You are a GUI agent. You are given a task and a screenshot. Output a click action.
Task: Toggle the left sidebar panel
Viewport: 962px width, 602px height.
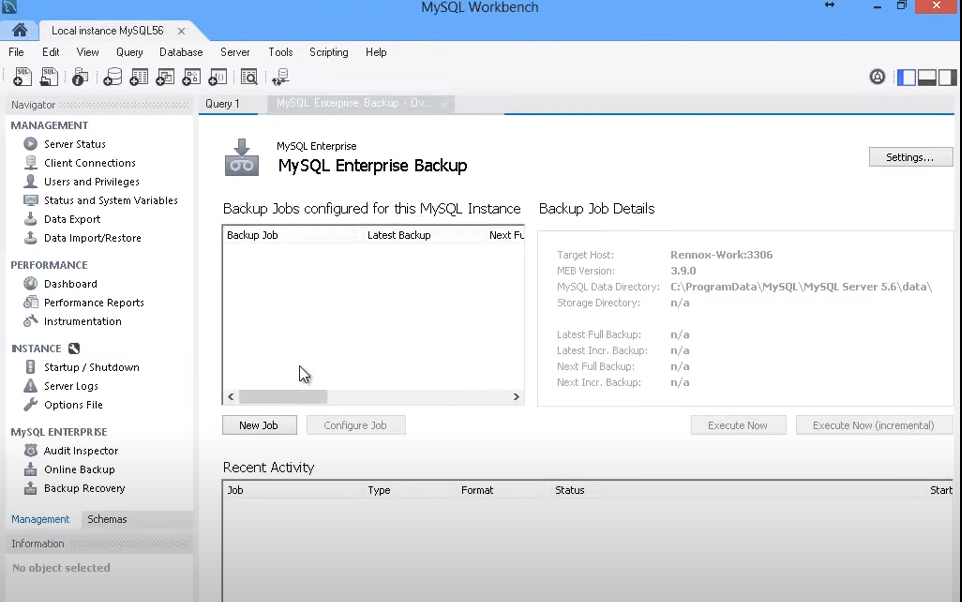(x=906, y=77)
